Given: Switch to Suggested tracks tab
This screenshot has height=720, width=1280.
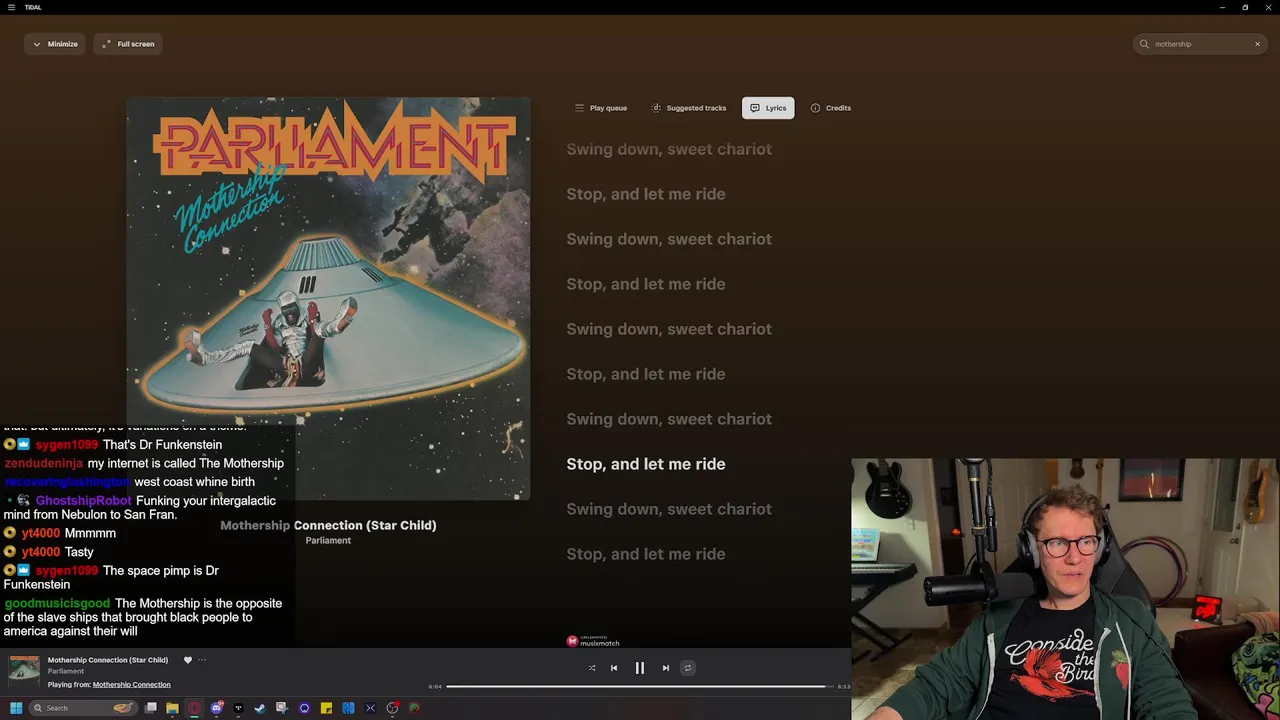Looking at the screenshot, I should click(x=689, y=108).
